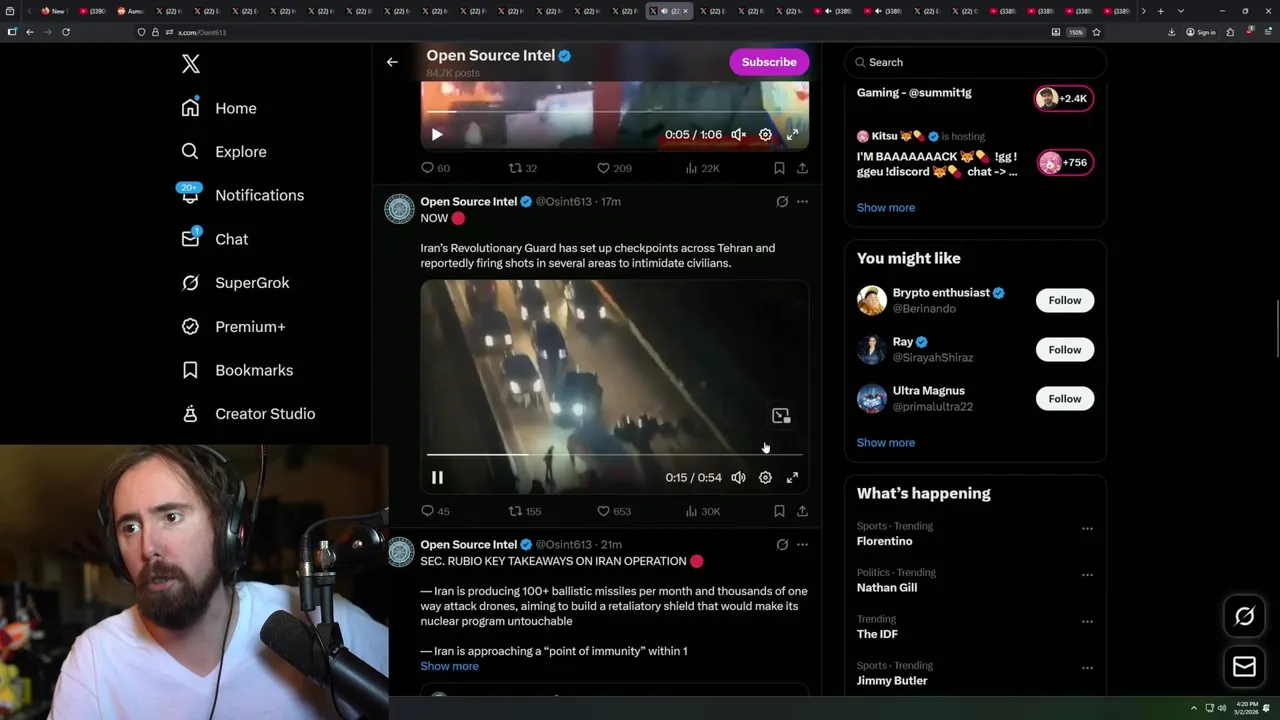1280x720 pixels.
Task: Reload the browser page
Action: coord(66,32)
